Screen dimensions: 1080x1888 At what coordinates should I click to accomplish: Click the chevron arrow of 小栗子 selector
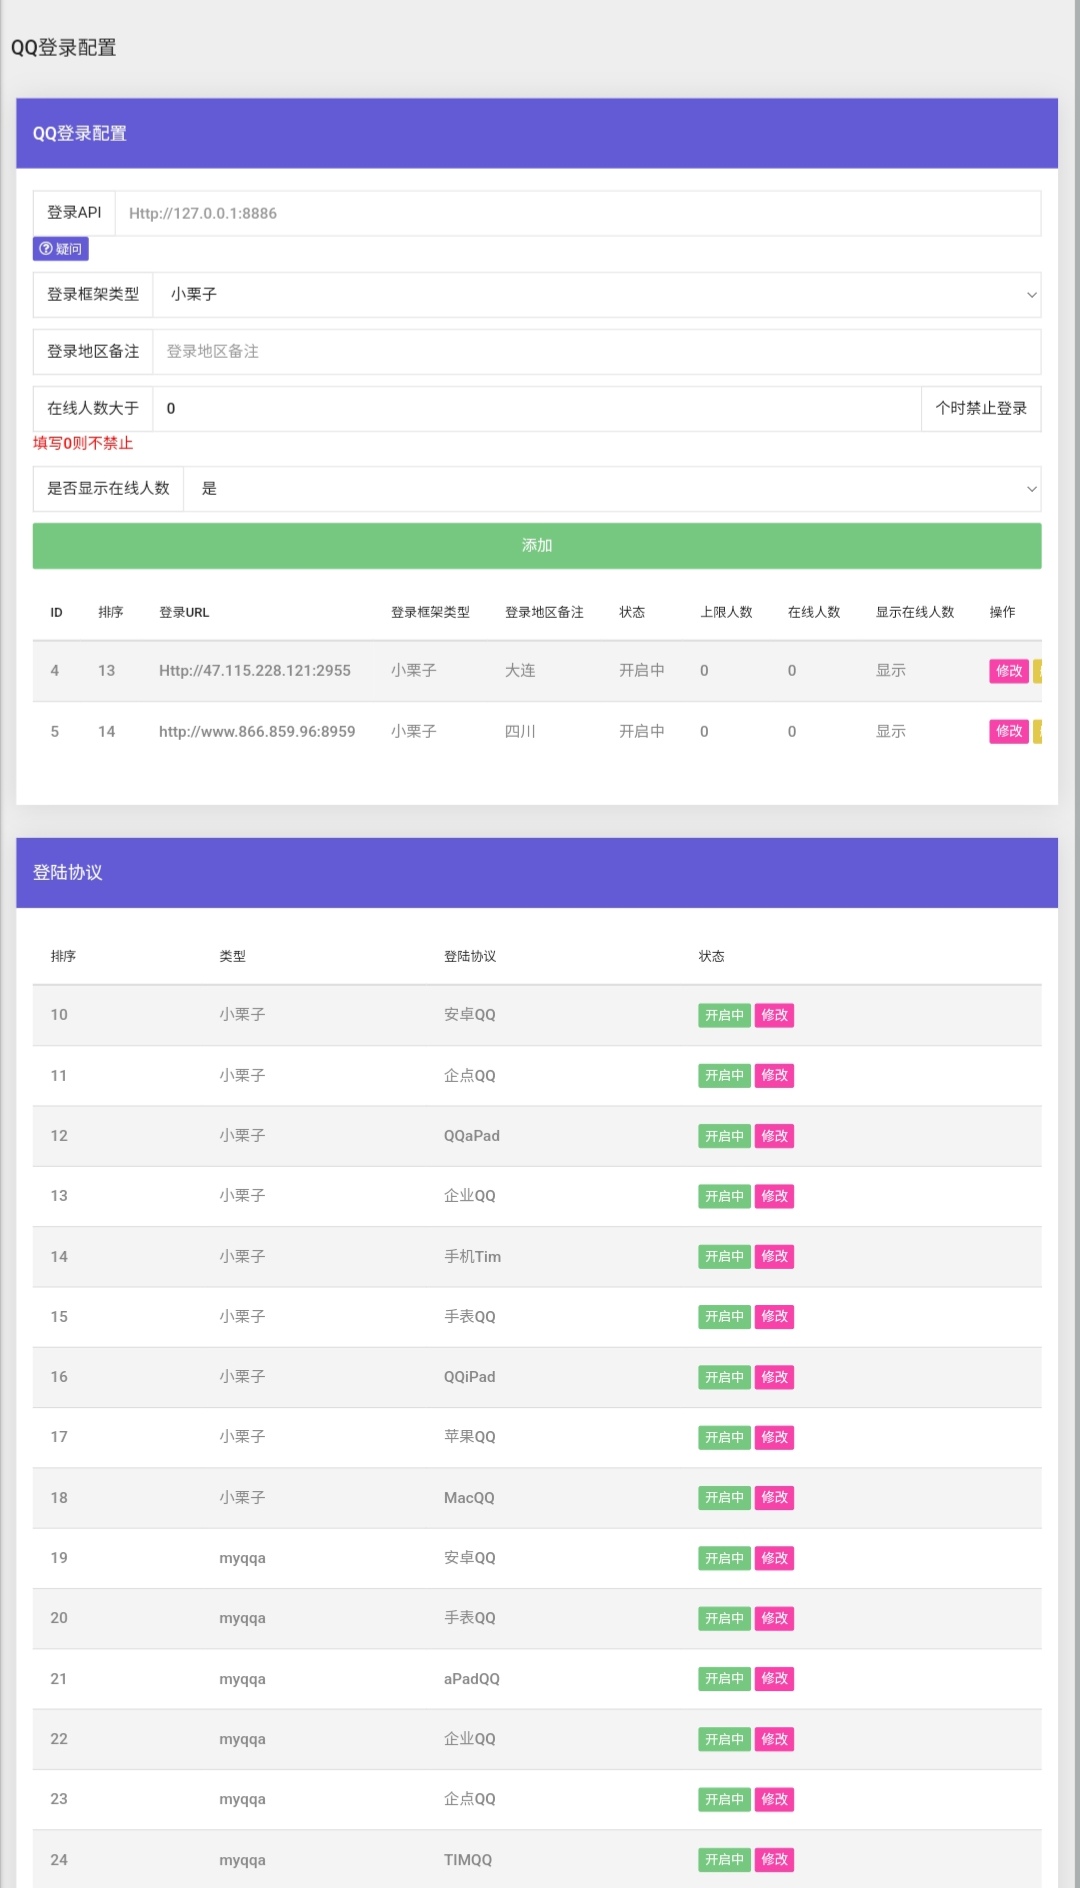pyautogui.click(x=1031, y=295)
